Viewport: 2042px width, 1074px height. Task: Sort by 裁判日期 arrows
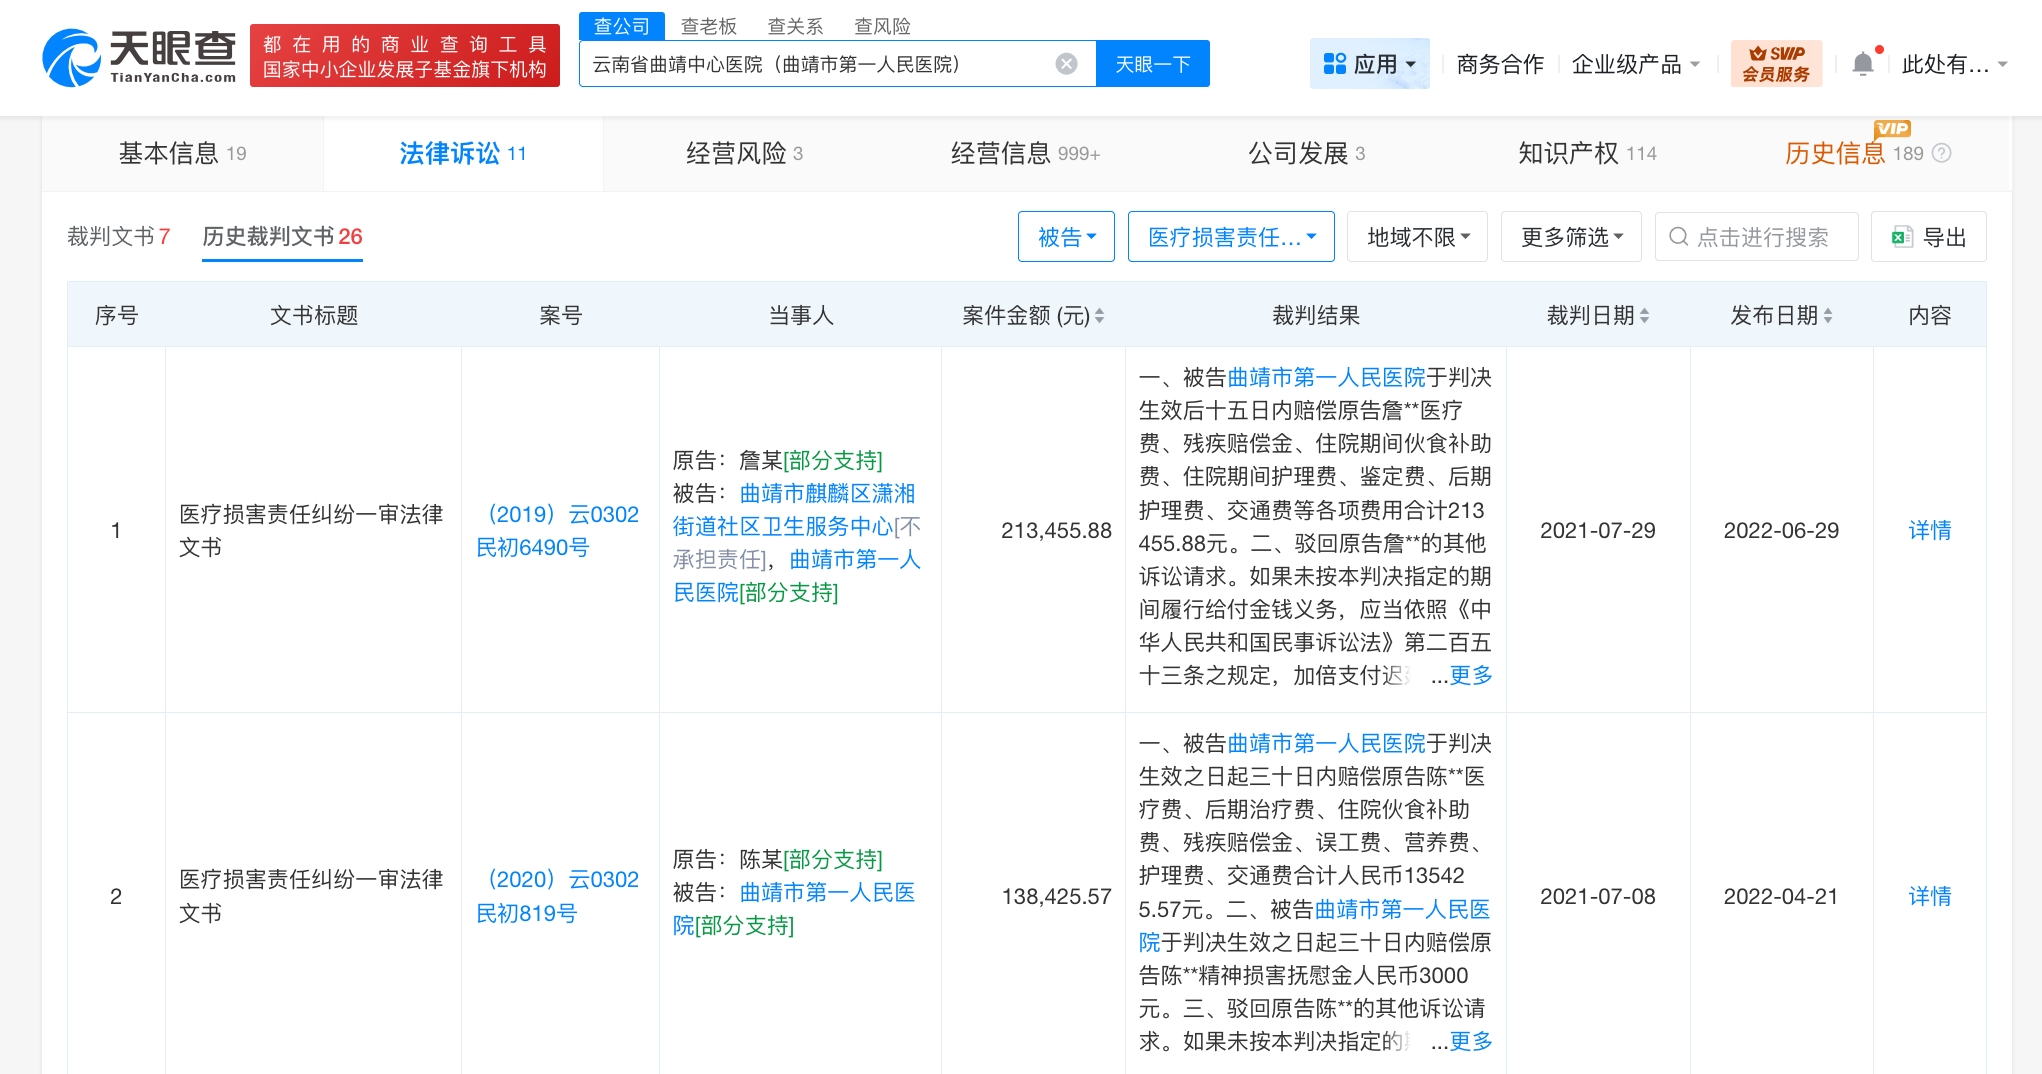(1645, 316)
